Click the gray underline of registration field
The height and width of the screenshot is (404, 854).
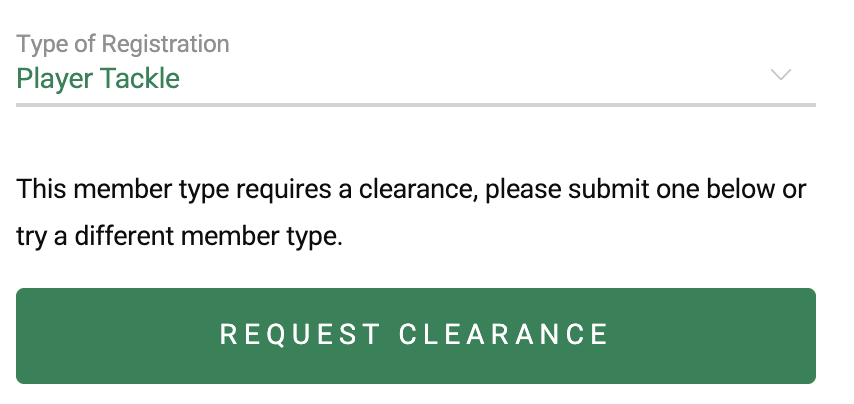(x=416, y=105)
